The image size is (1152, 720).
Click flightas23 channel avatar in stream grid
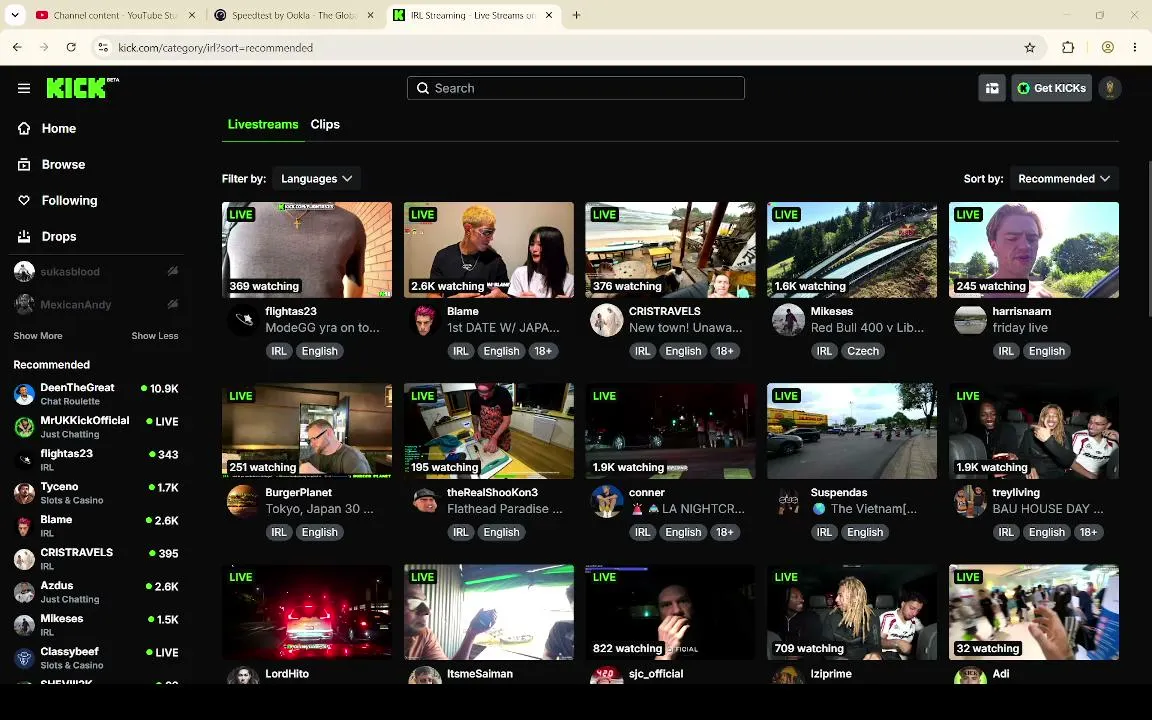(x=242, y=320)
